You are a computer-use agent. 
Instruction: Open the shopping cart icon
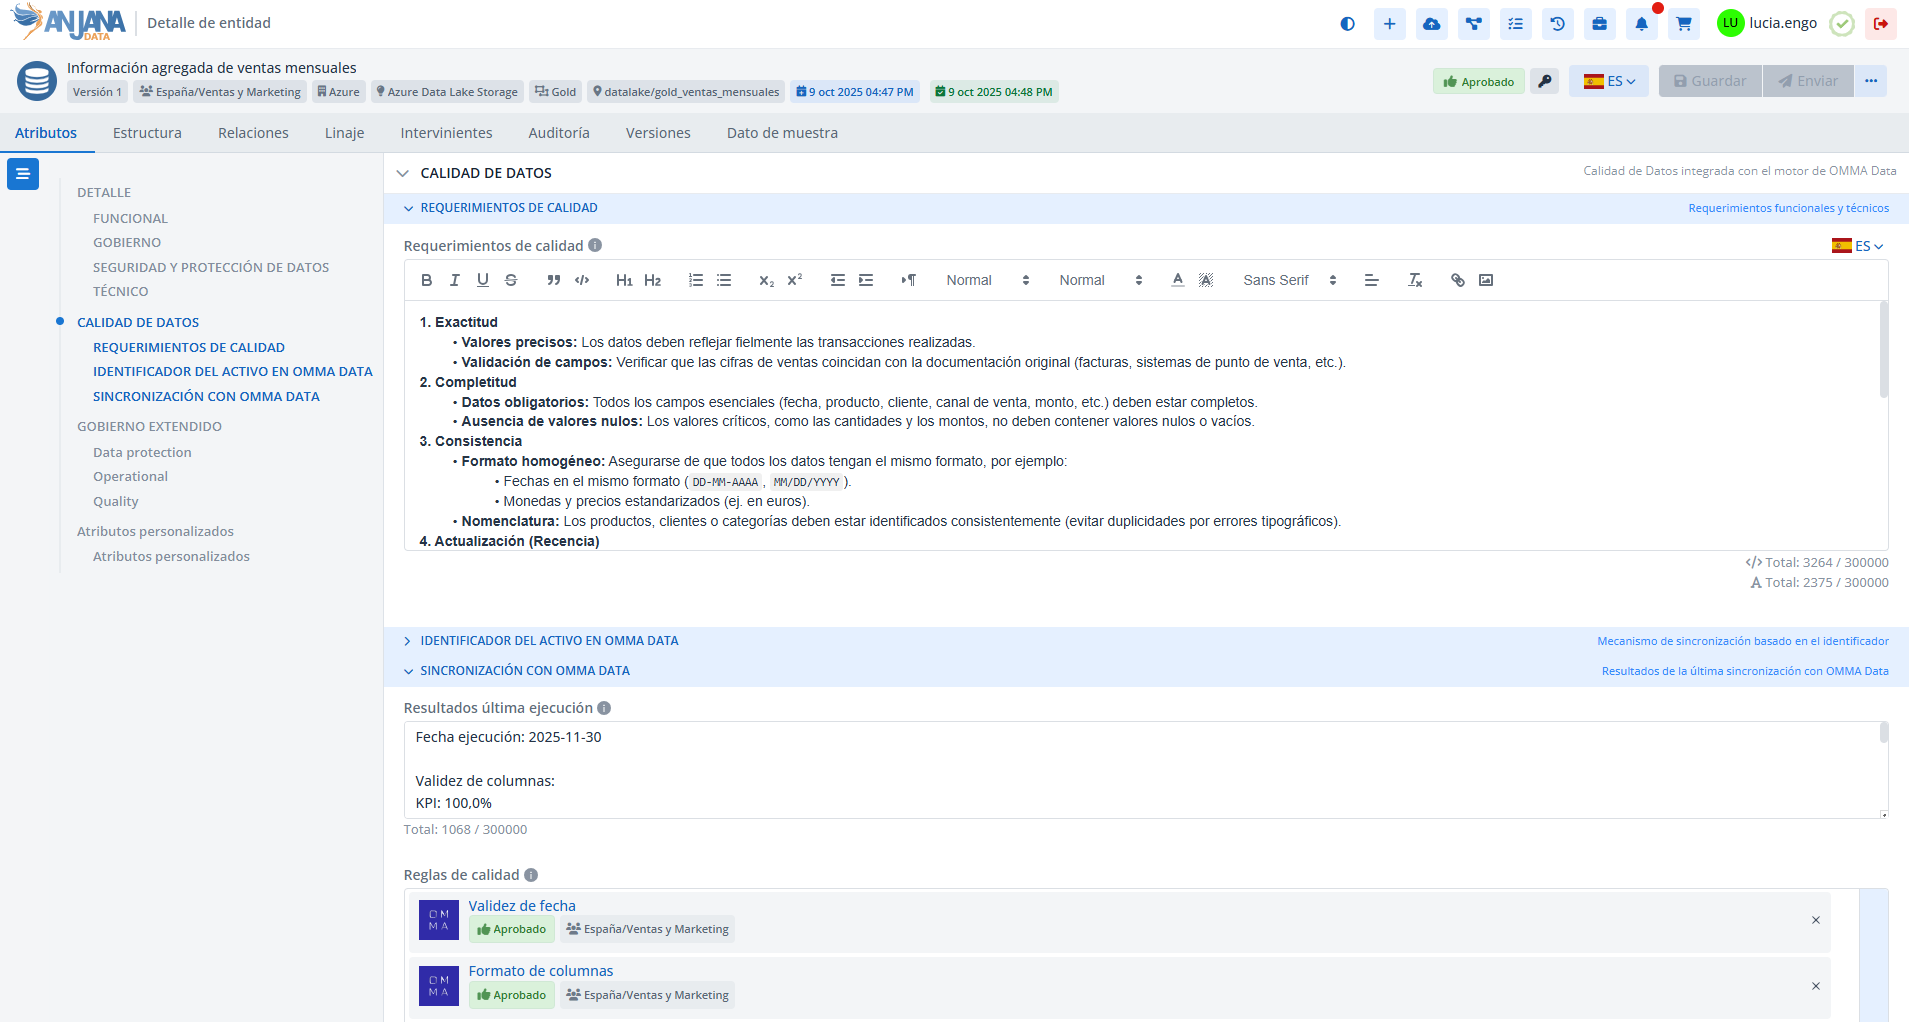click(1683, 24)
